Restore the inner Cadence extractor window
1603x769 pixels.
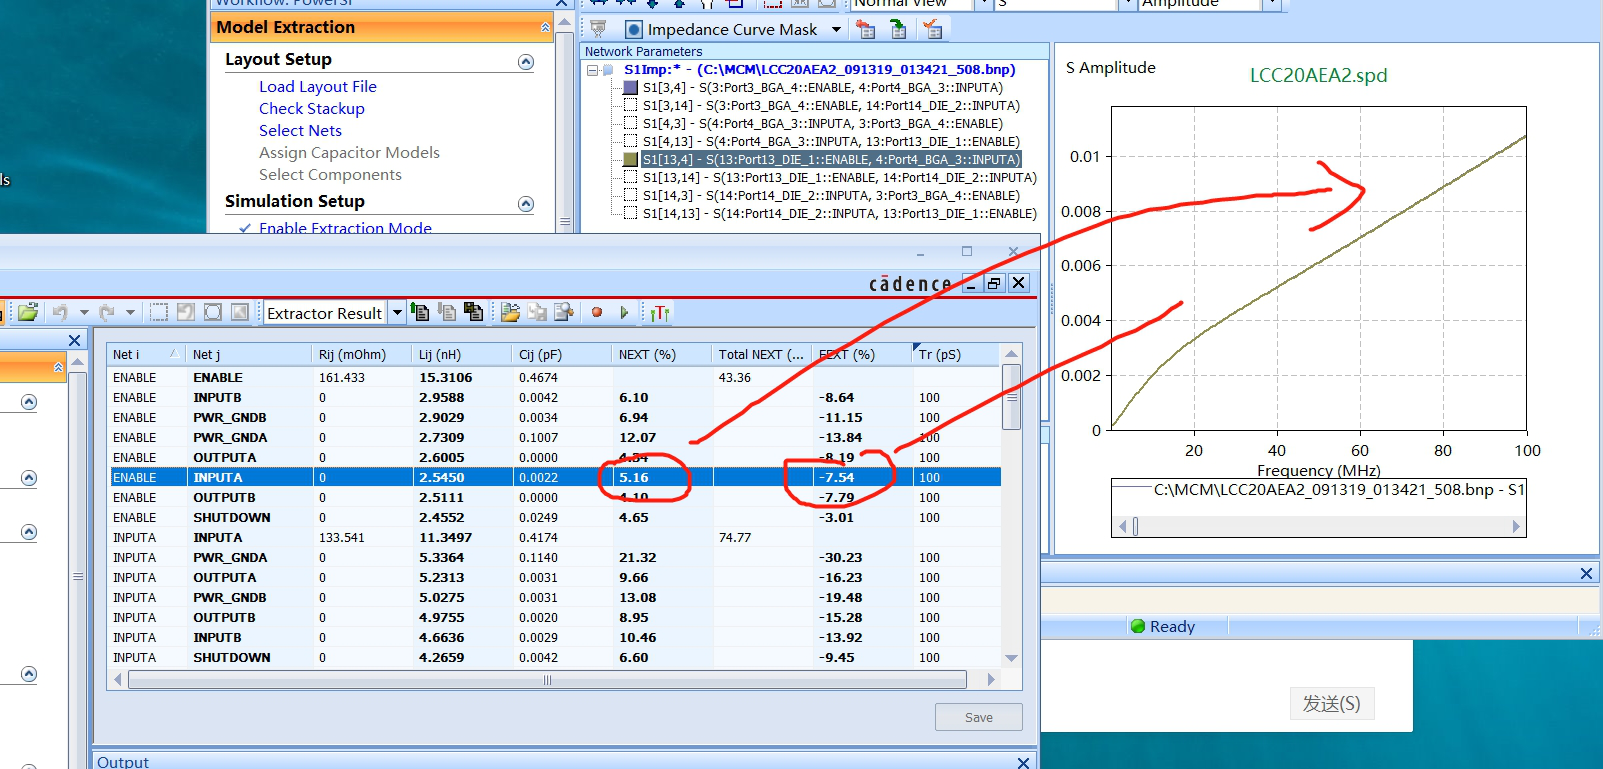pyautogui.click(x=994, y=283)
